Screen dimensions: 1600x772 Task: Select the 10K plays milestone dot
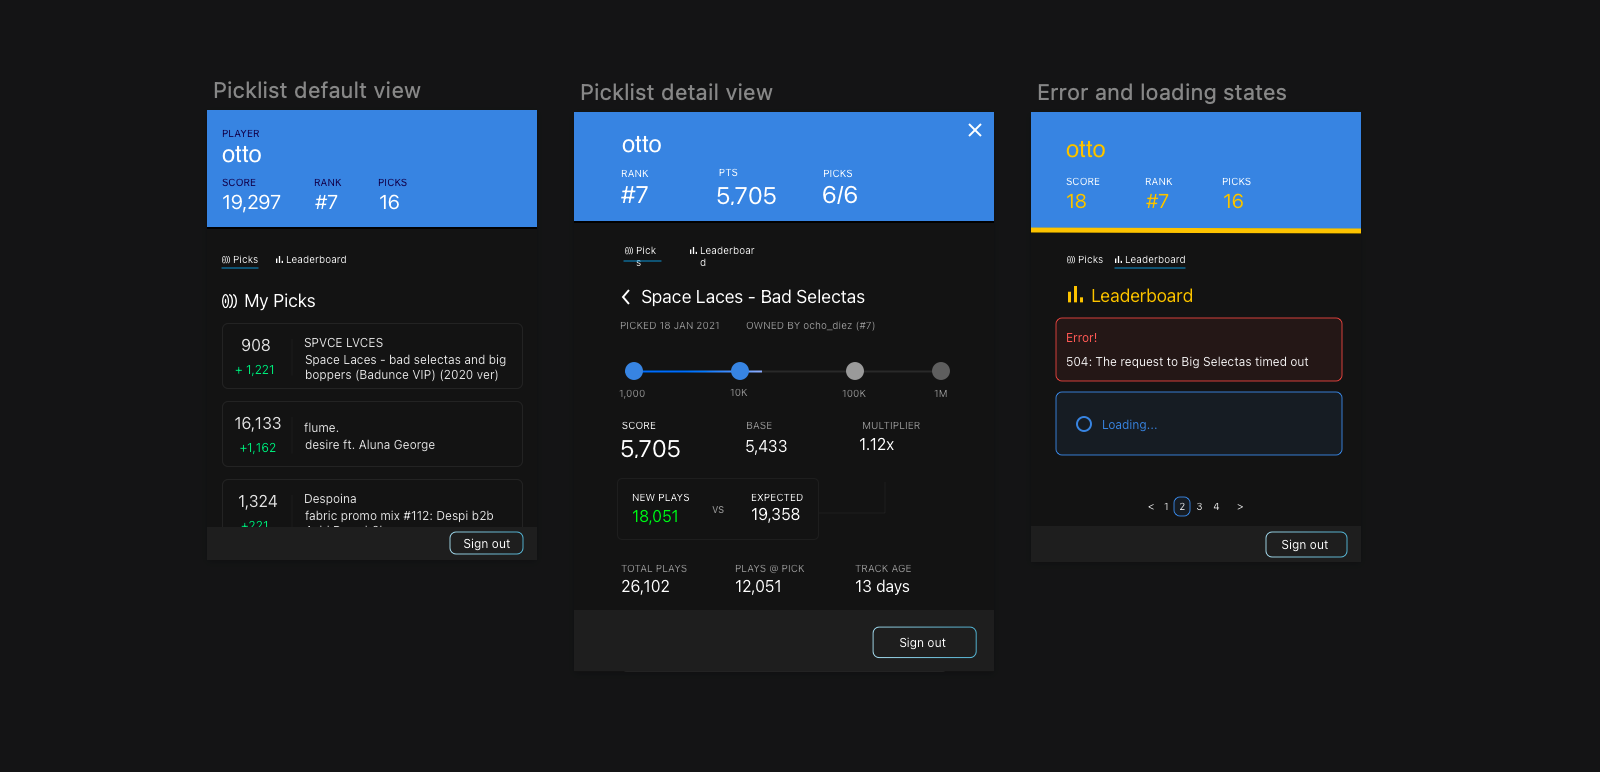pyautogui.click(x=740, y=371)
